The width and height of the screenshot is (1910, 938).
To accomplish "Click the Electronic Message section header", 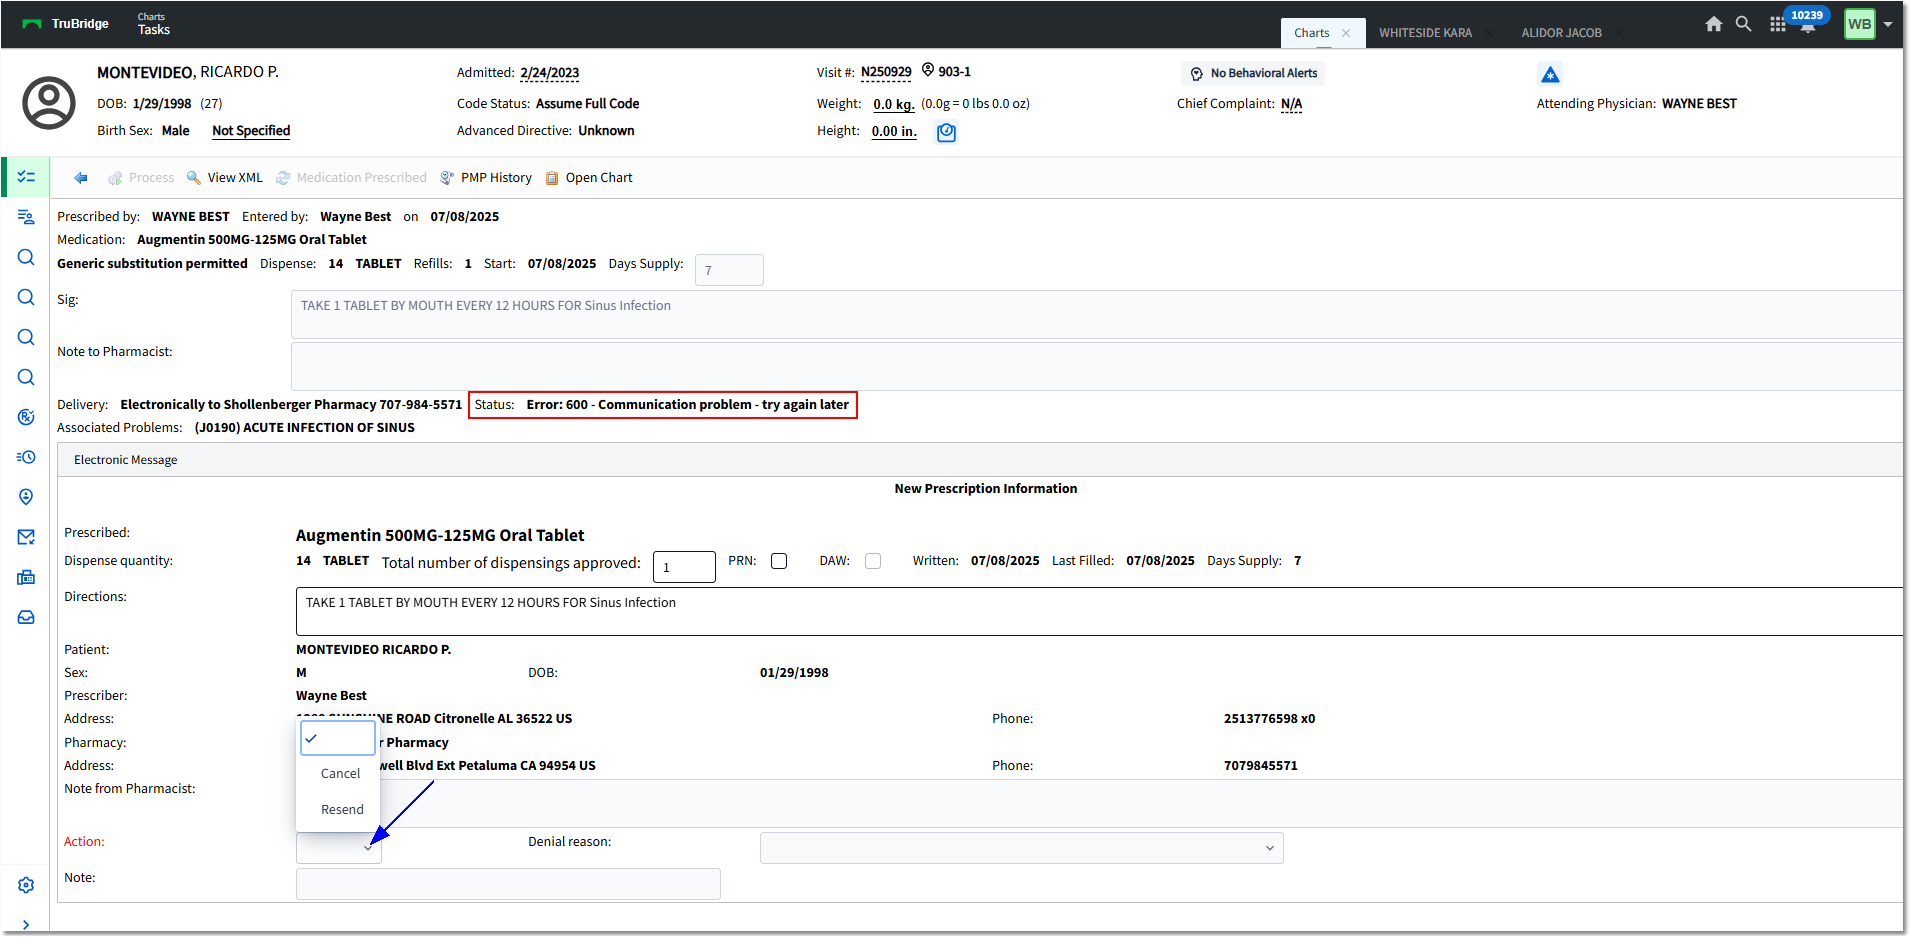I will pyautogui.click(x=980, y=460).
